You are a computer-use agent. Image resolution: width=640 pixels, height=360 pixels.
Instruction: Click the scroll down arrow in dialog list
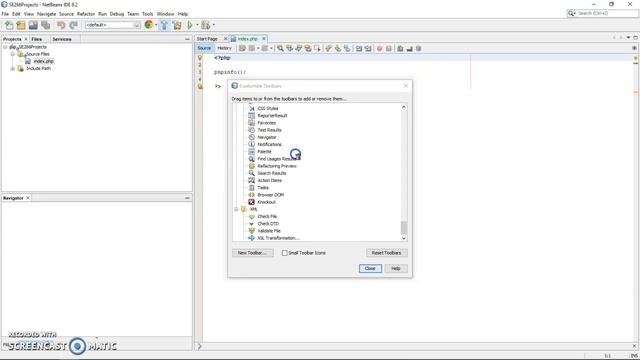click(x=404, y=238)
